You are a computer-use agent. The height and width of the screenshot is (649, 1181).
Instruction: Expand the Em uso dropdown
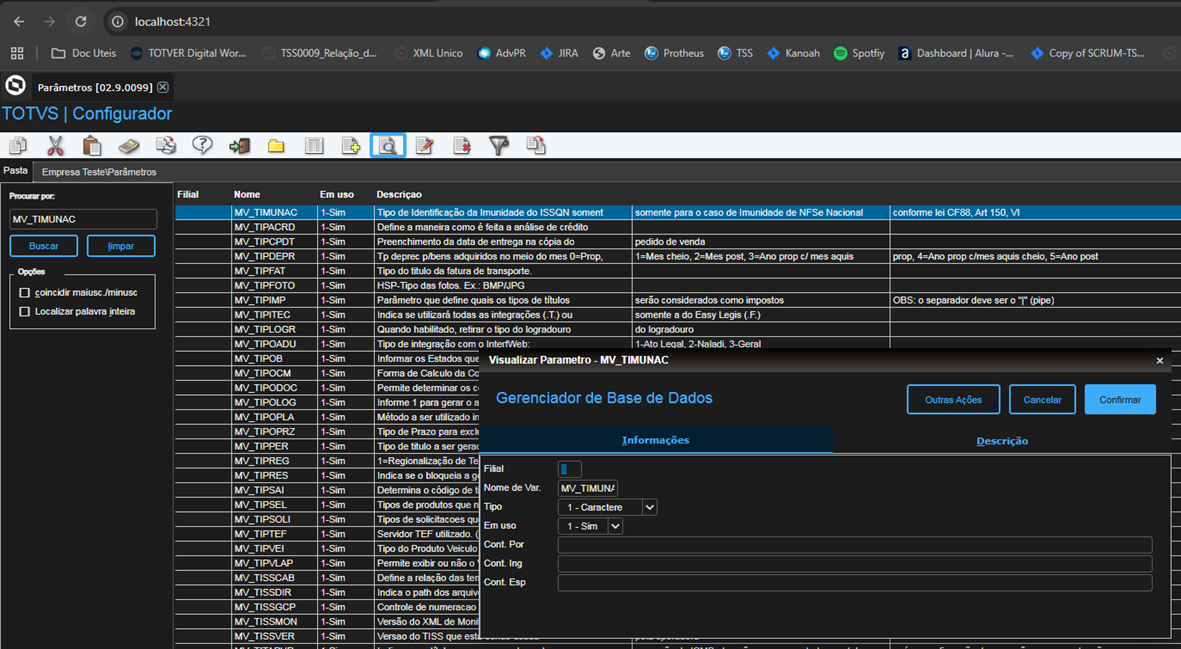615,526
